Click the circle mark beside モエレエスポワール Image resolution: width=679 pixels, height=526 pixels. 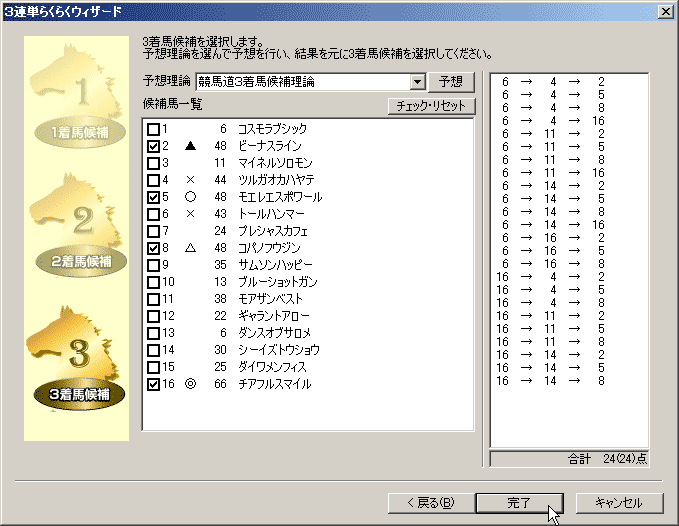[x=190, y=197]
